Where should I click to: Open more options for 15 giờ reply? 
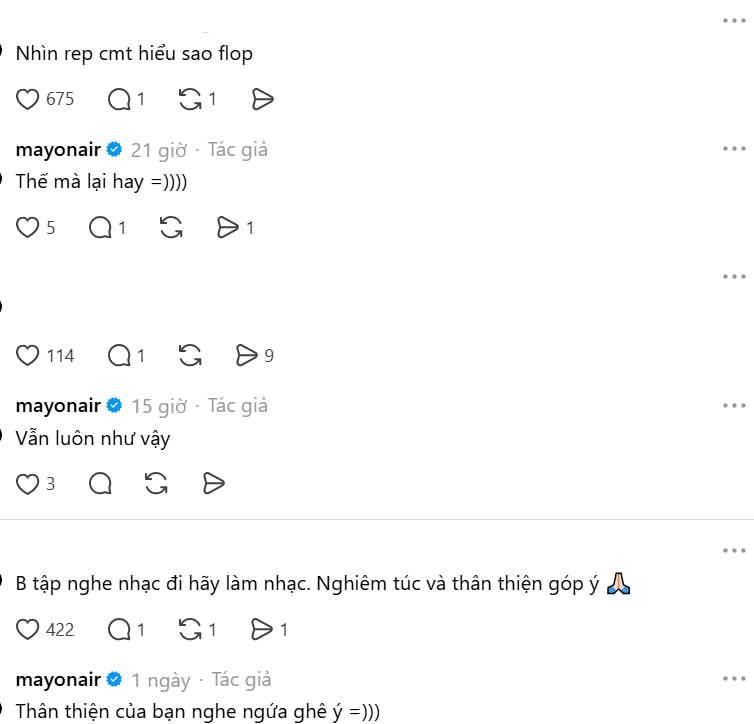click(x=734, y=406)
